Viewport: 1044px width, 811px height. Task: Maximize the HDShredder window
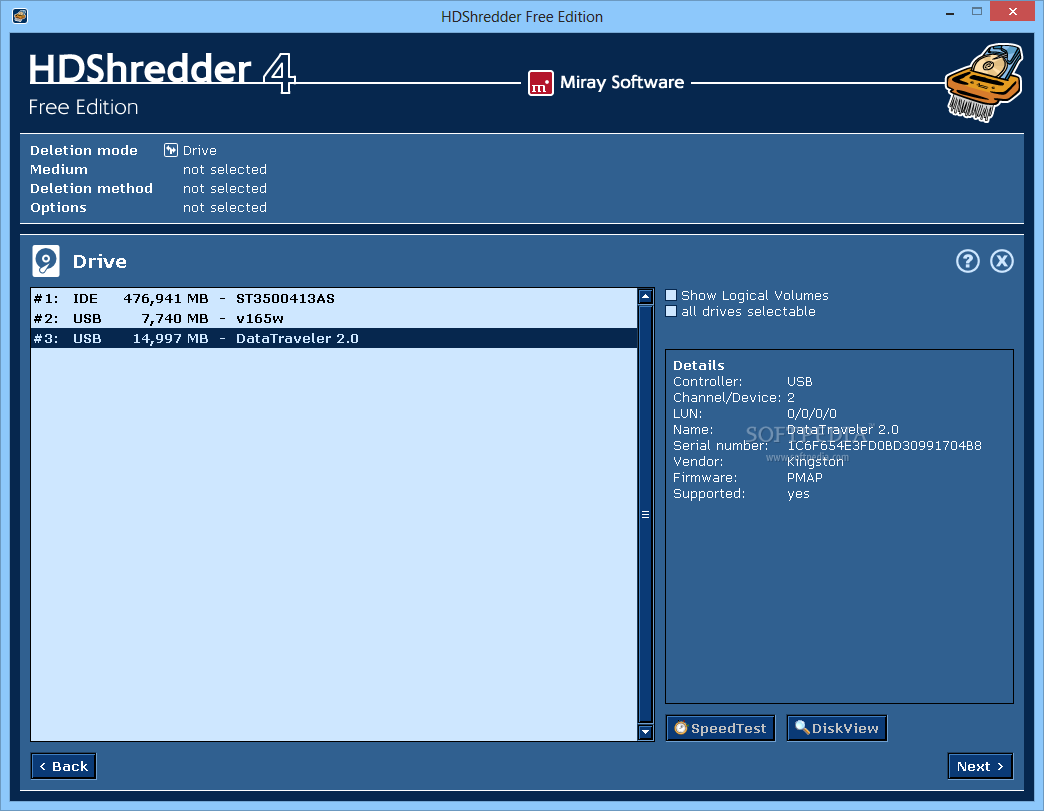pyautogui.click(x=977, y=11)
